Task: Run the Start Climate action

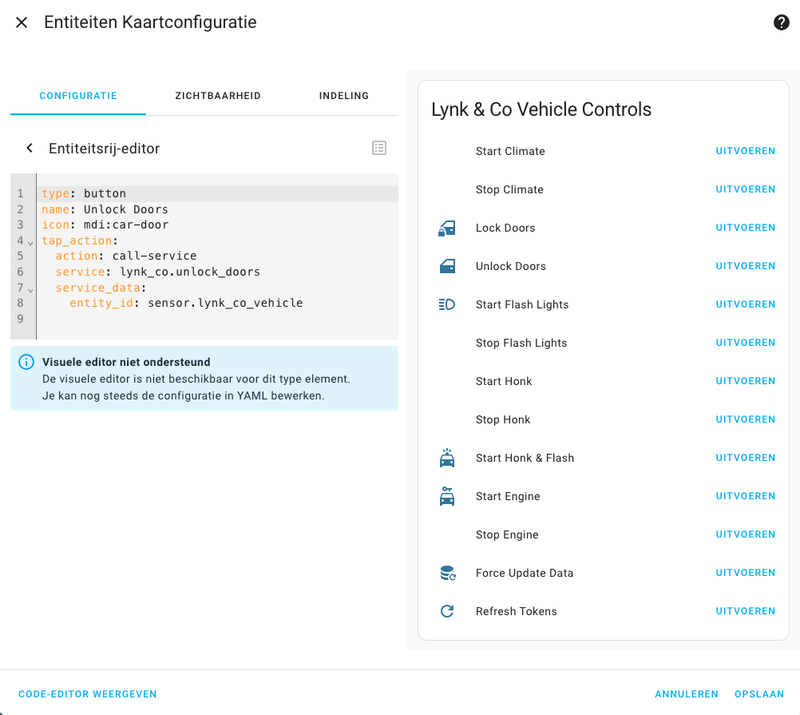Action: (745, 151)
